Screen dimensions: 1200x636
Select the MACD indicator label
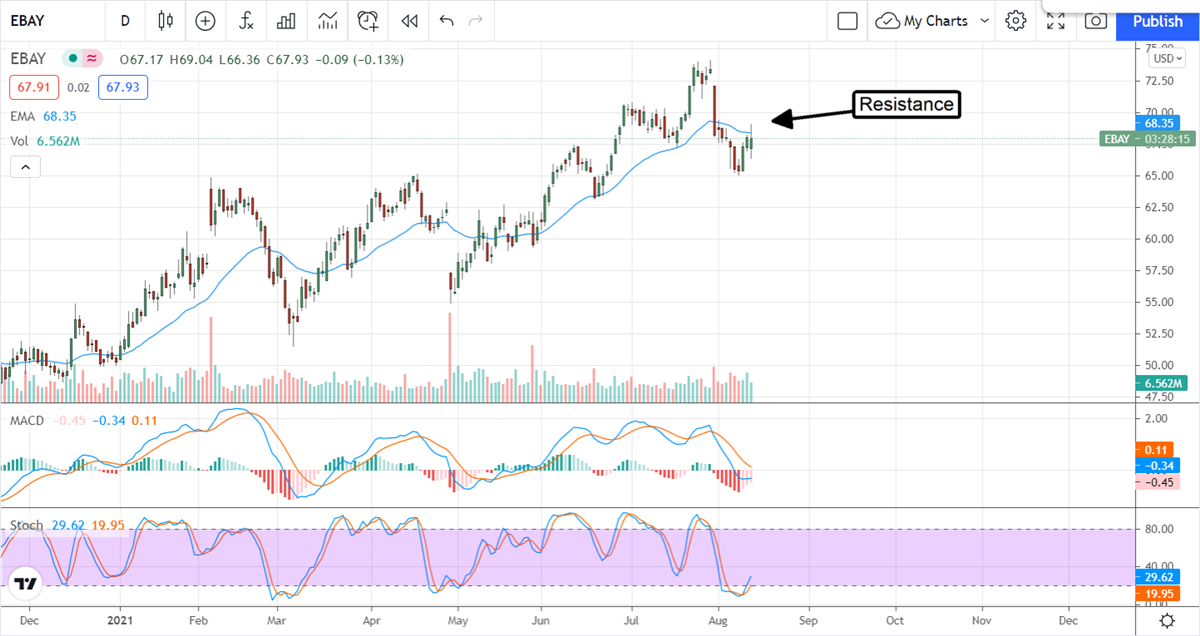coord(27,420)
